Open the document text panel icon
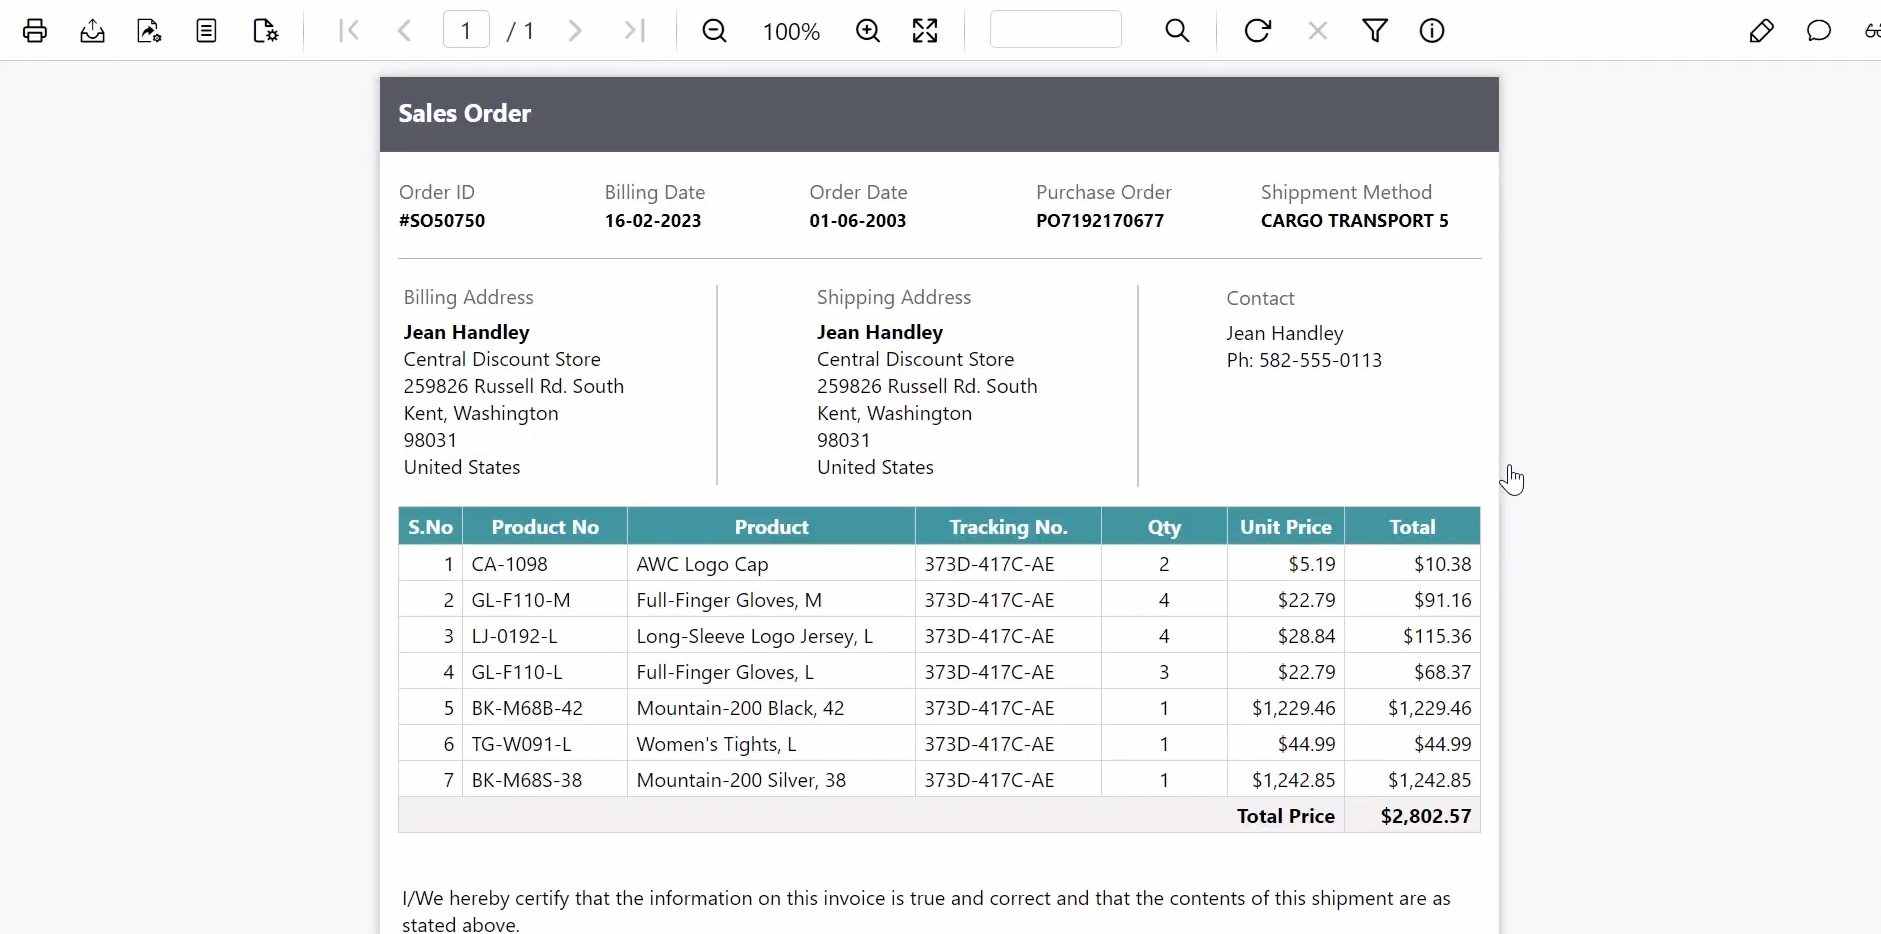Viewport: 1881px width, 934px height. (206, 30)
